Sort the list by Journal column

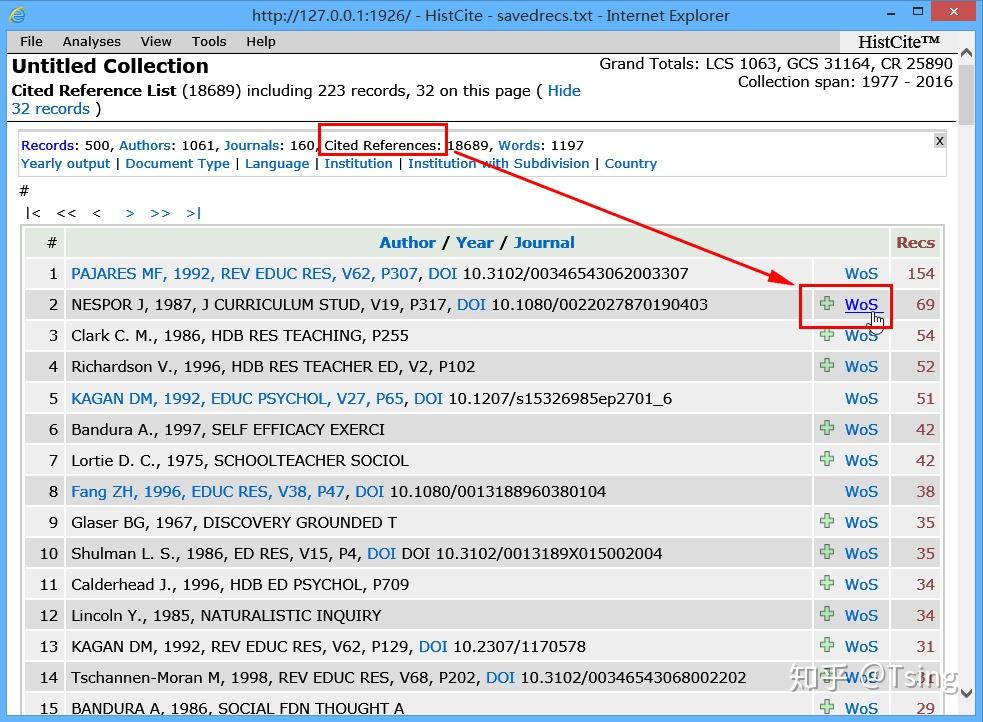(x=544, y=243)
